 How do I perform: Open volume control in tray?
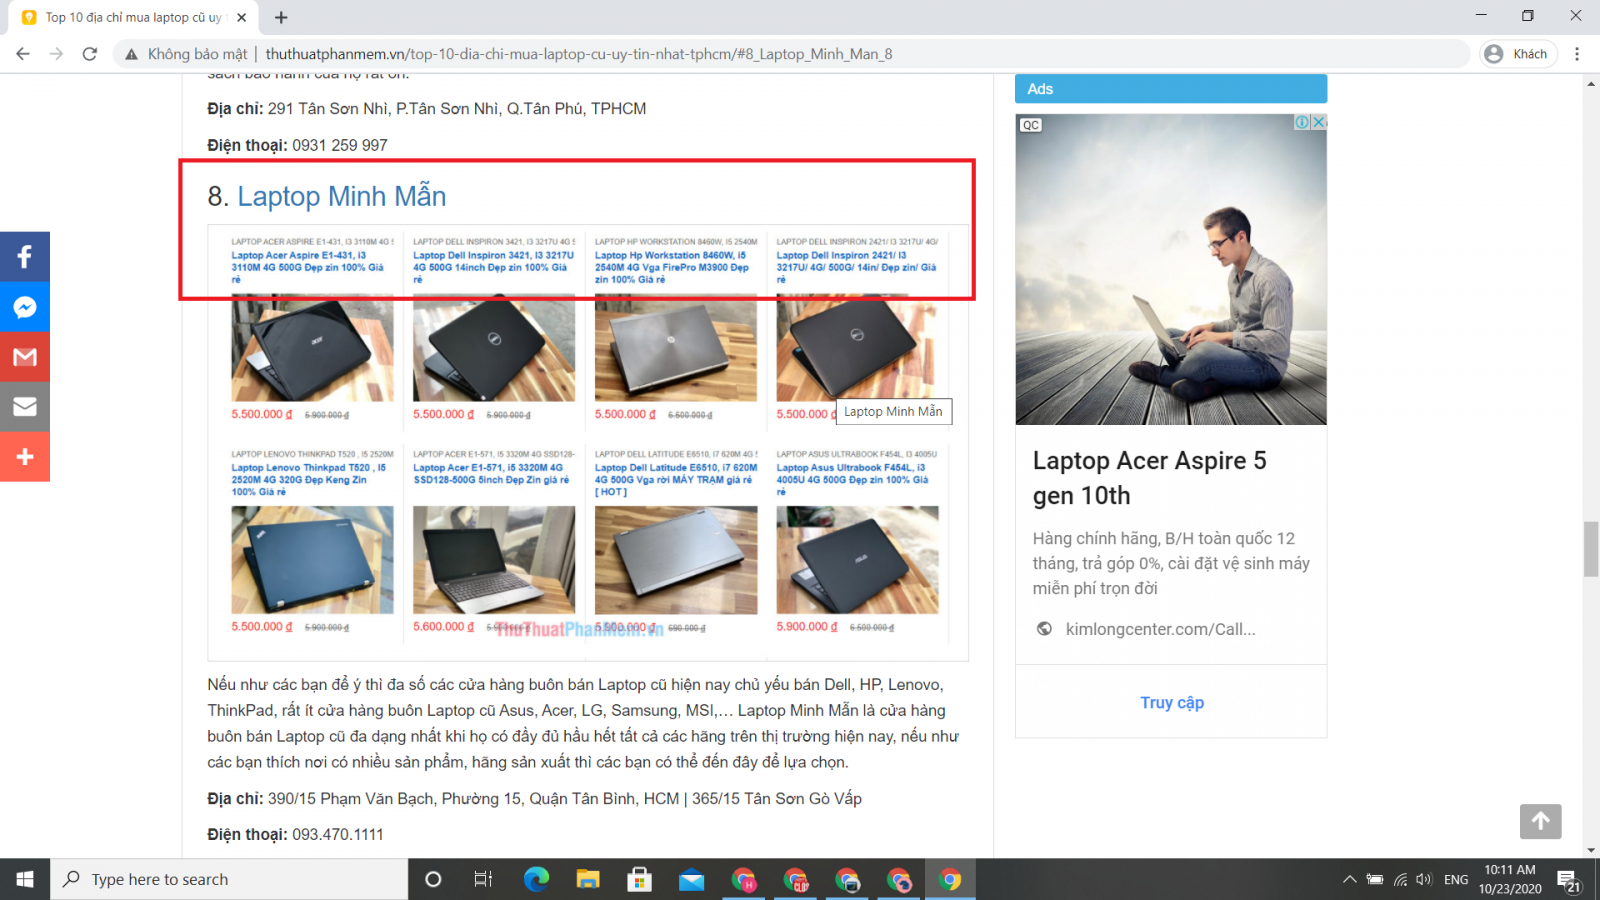coord(1424,879)
